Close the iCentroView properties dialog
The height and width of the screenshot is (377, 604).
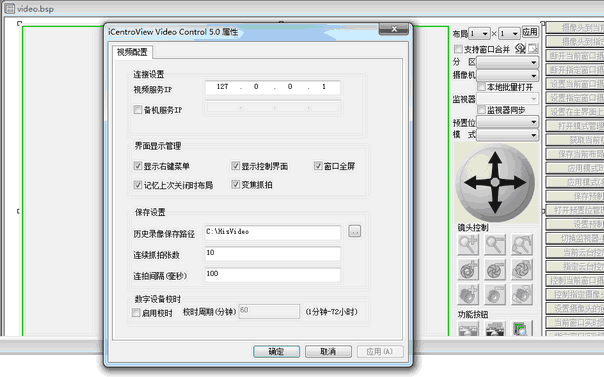pyautogui.click(x=394, y=28)
